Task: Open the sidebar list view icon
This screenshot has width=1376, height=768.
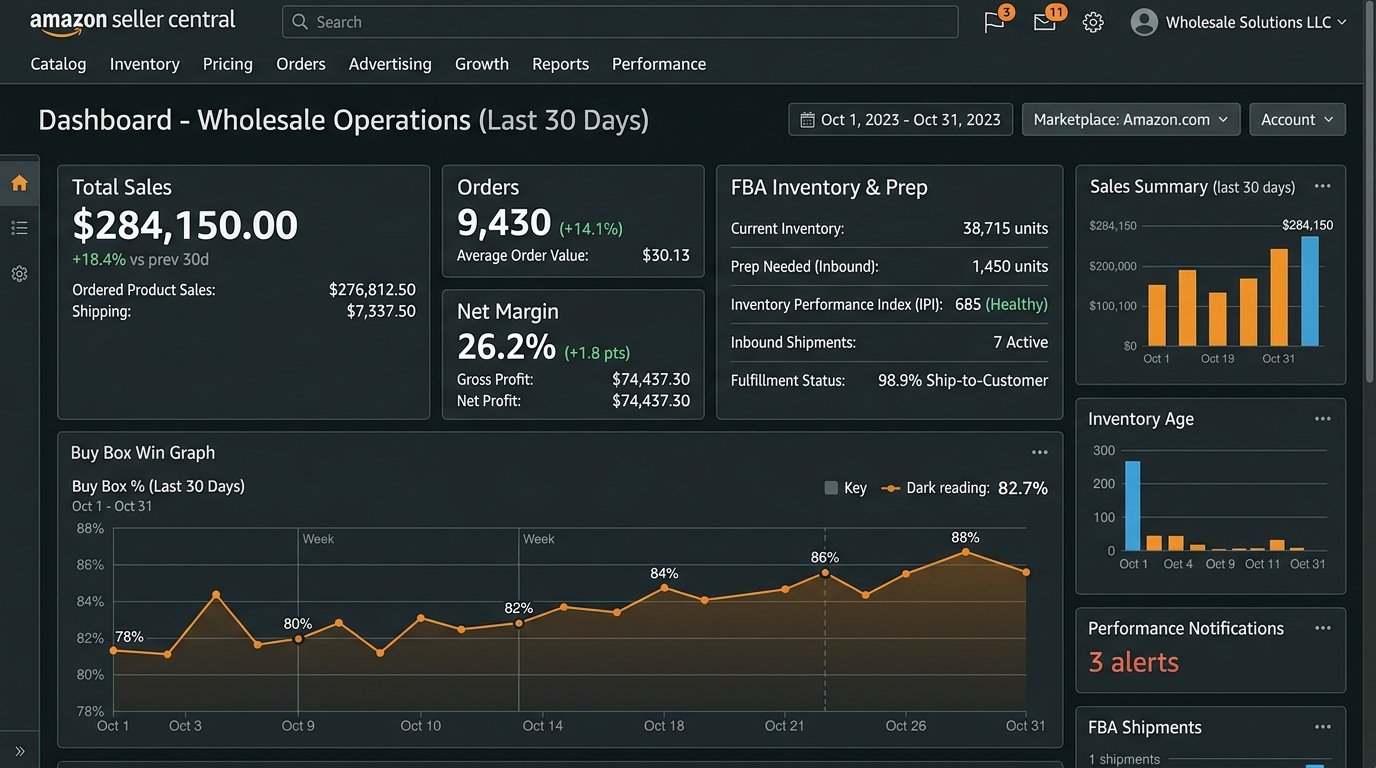Action: pos(19,228)
